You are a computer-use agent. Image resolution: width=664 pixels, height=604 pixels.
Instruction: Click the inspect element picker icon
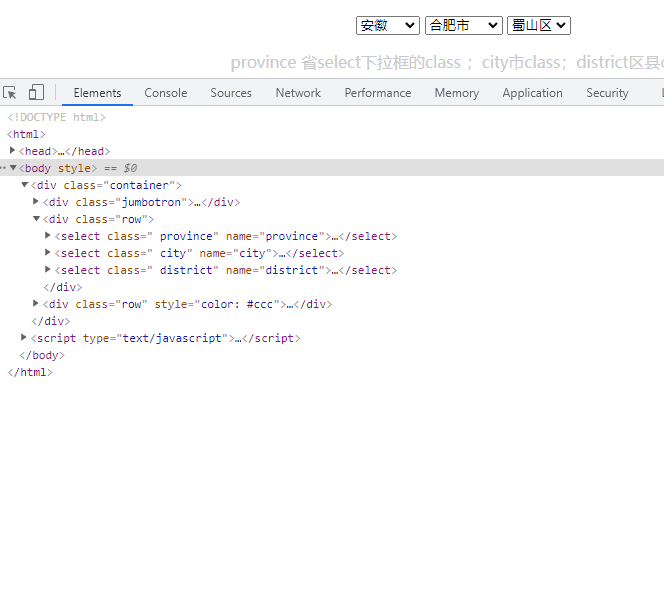[10, 93]
